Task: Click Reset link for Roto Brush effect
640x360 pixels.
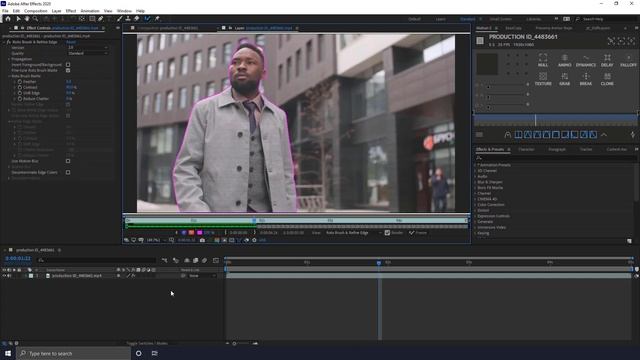Action: coord(71,42)
